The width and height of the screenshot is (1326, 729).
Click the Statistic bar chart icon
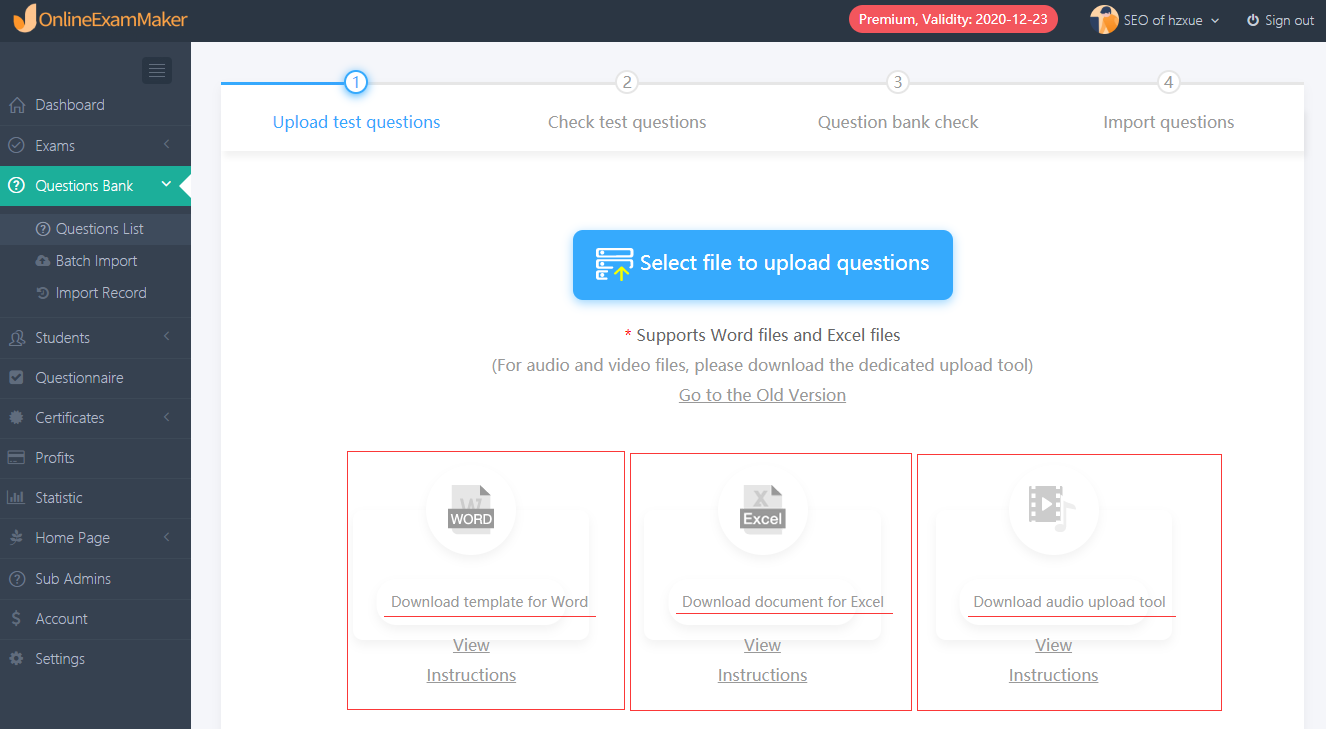(16, 498)
